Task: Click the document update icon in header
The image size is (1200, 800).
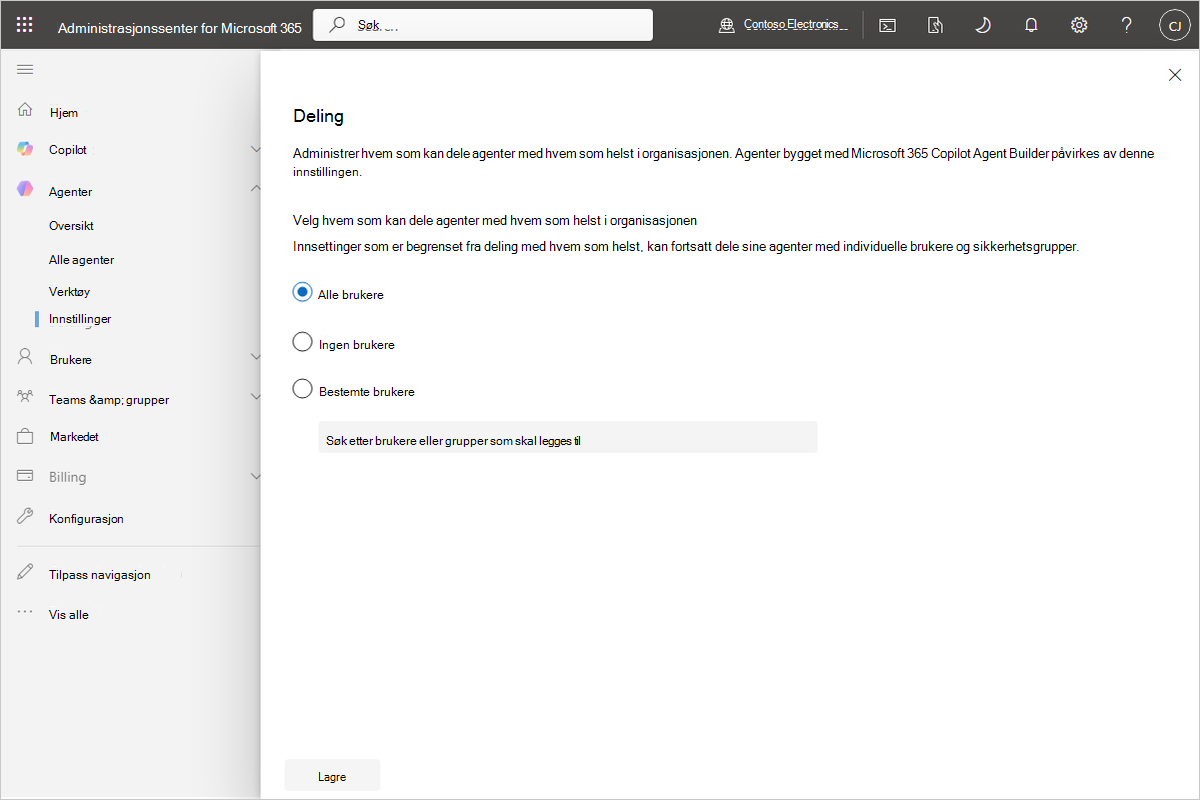Action: point(935,26)
